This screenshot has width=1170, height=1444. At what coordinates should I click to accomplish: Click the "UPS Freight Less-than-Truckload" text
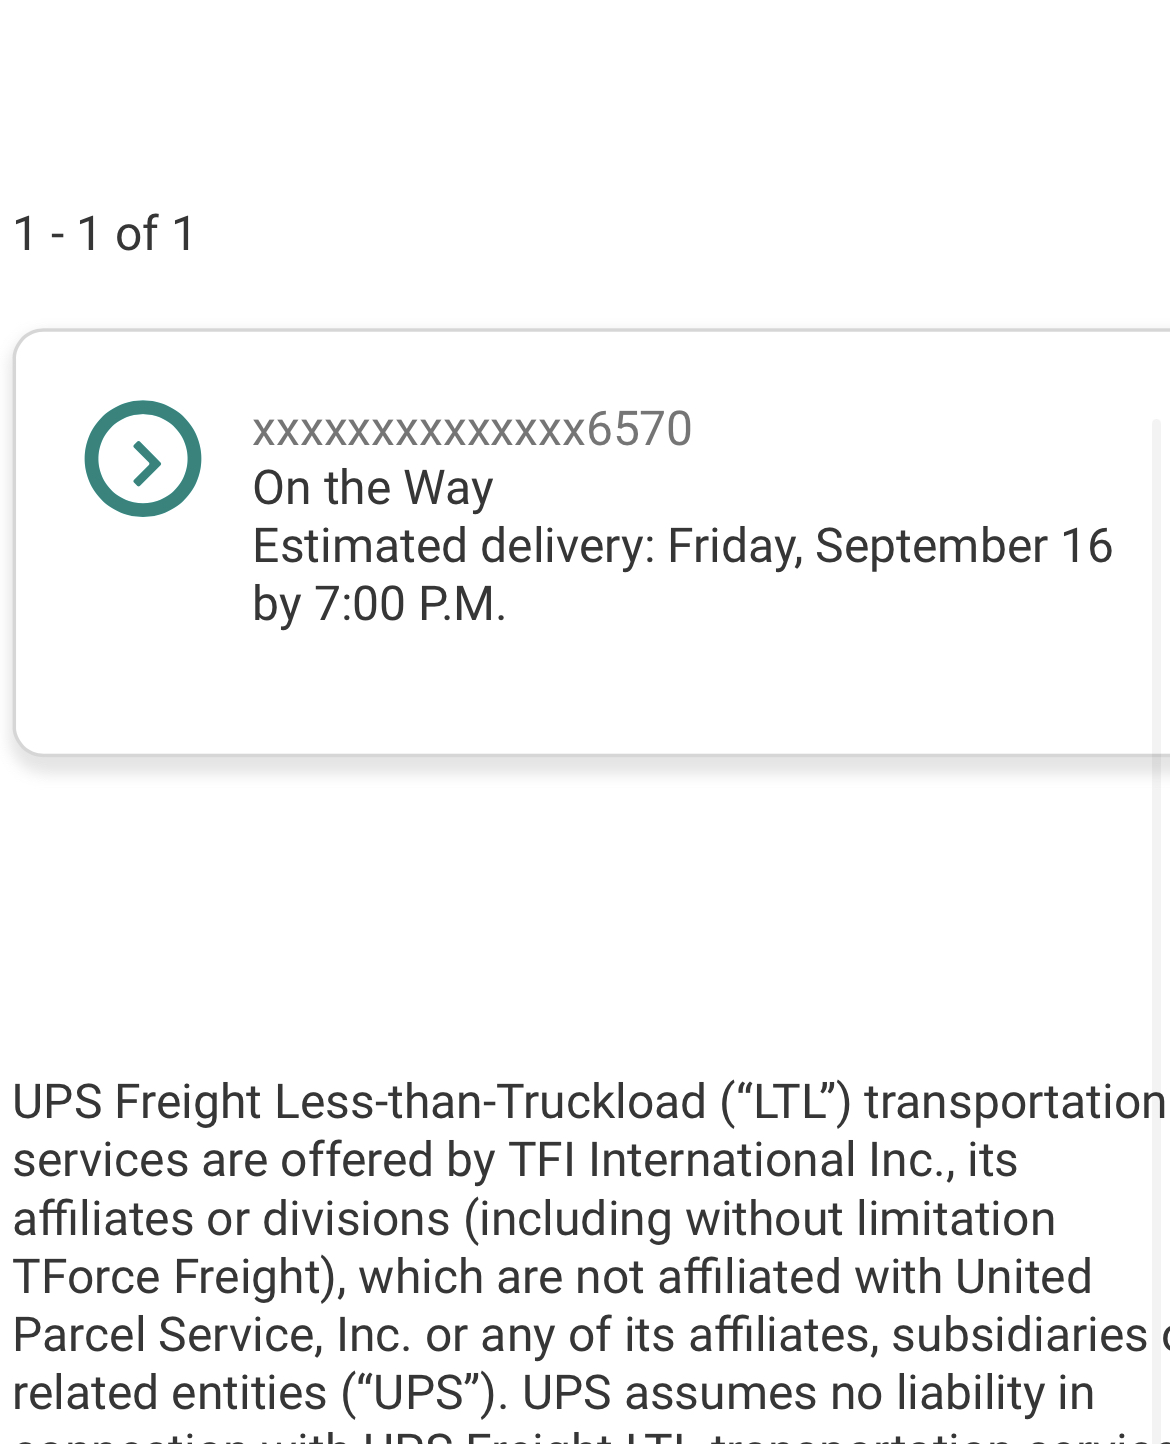359,1102
